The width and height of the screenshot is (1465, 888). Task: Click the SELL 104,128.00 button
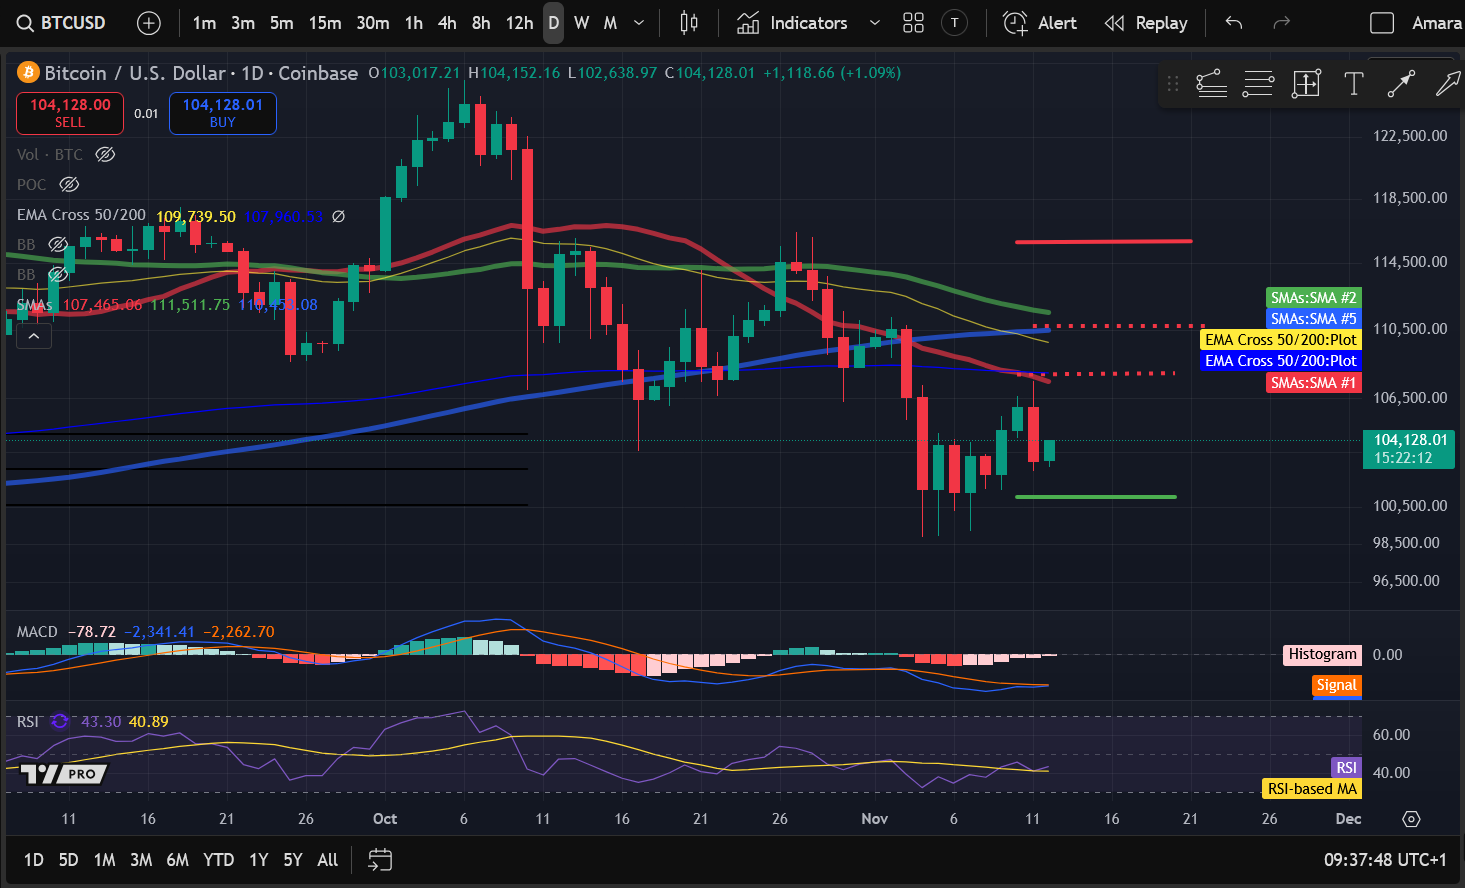click(x=70, y=113)
